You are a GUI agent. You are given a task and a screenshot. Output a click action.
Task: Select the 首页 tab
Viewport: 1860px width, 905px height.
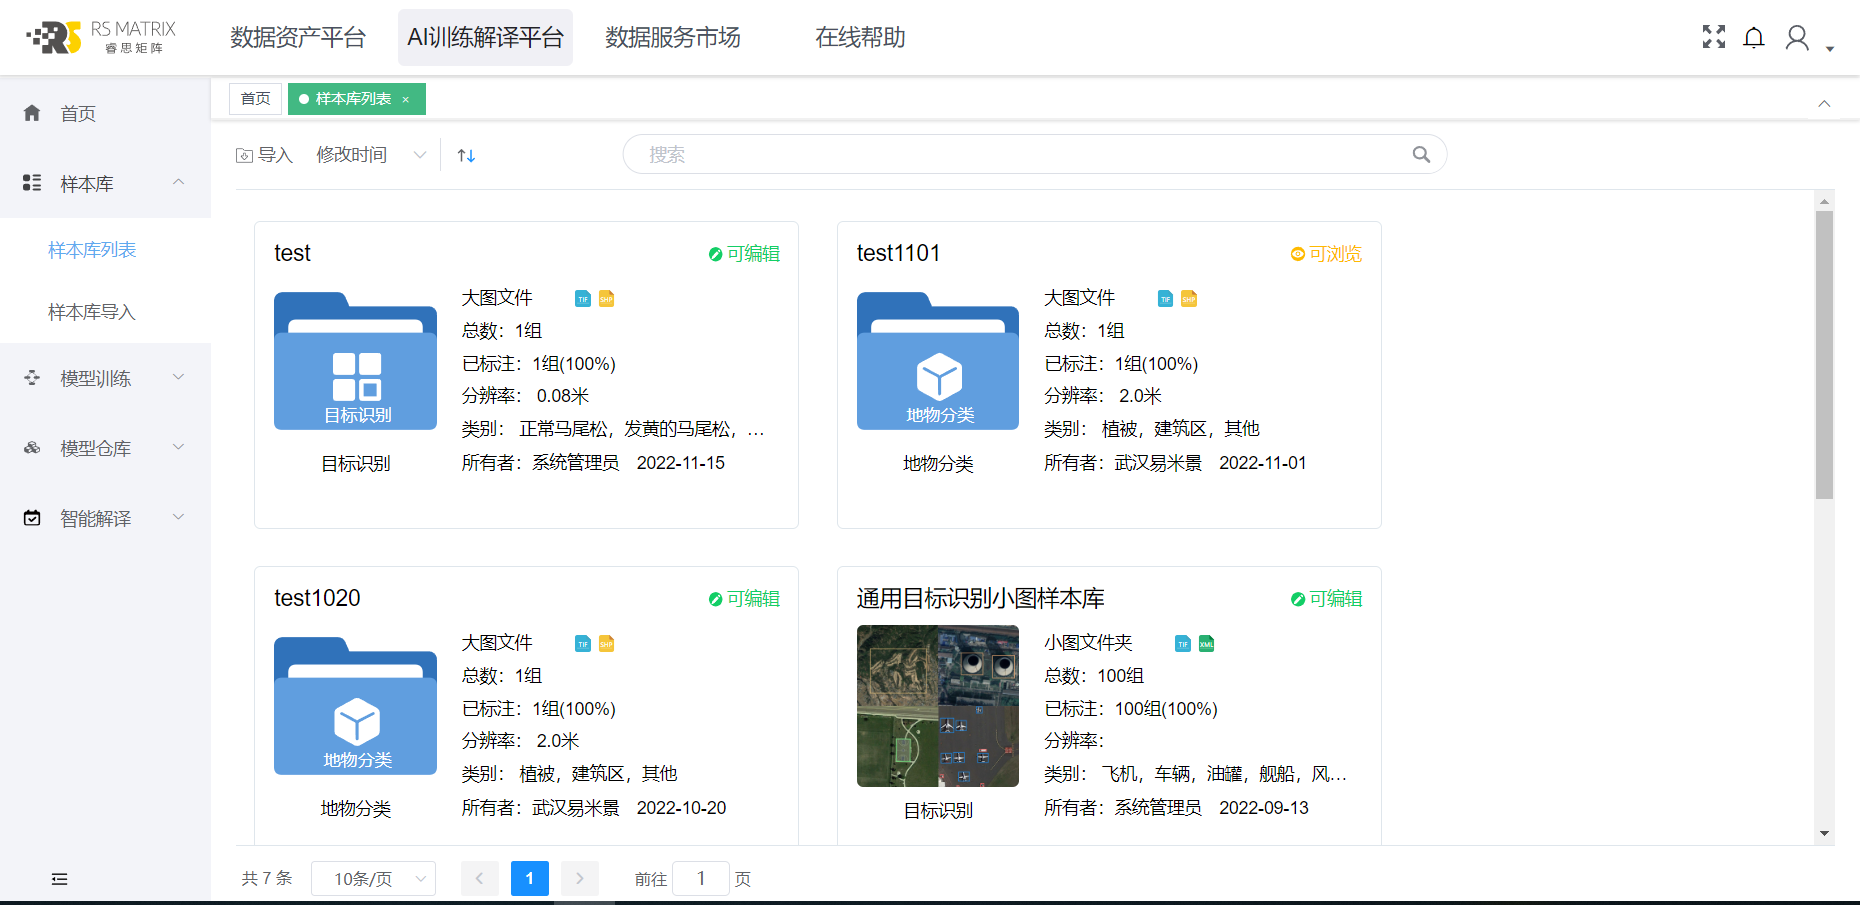(x=255, y=99)
